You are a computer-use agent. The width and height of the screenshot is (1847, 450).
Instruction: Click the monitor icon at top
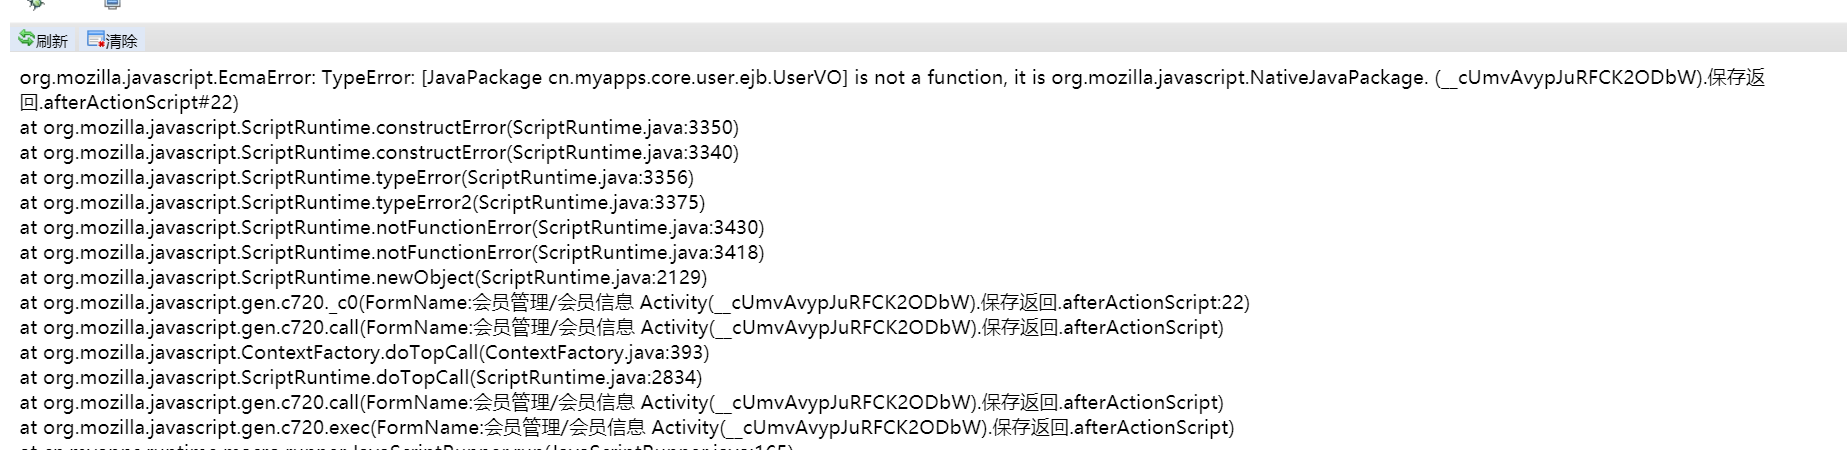[112, 4]
